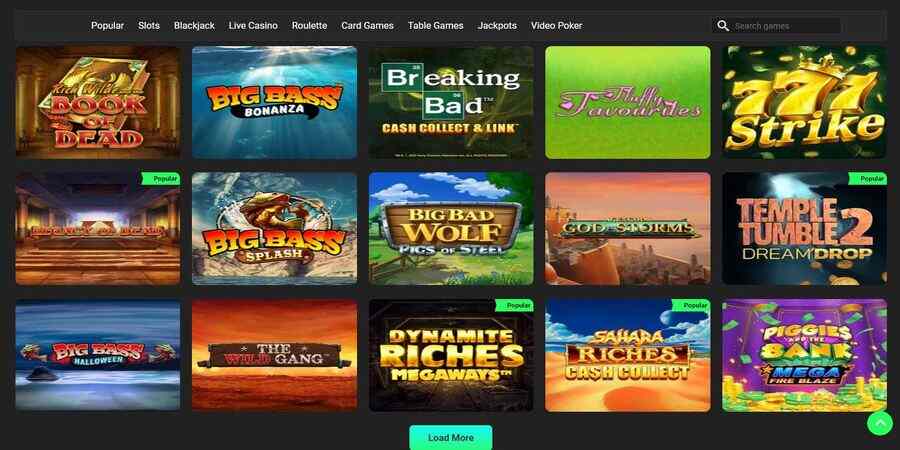Viewport: 900px width, 450px height.
Task: Open the Fluffy Favourites game tile
Action: 628,102
